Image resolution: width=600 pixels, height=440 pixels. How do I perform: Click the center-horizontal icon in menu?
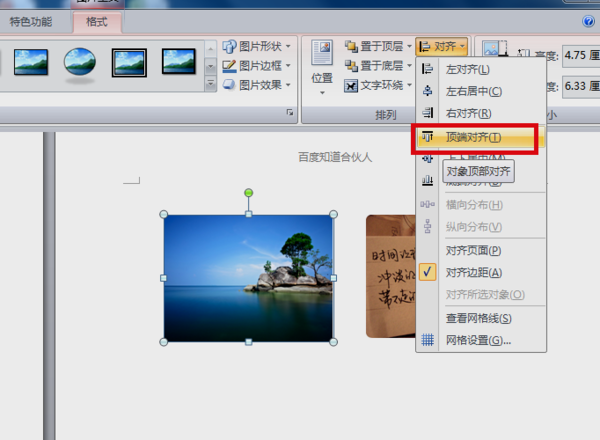(427, 91)
